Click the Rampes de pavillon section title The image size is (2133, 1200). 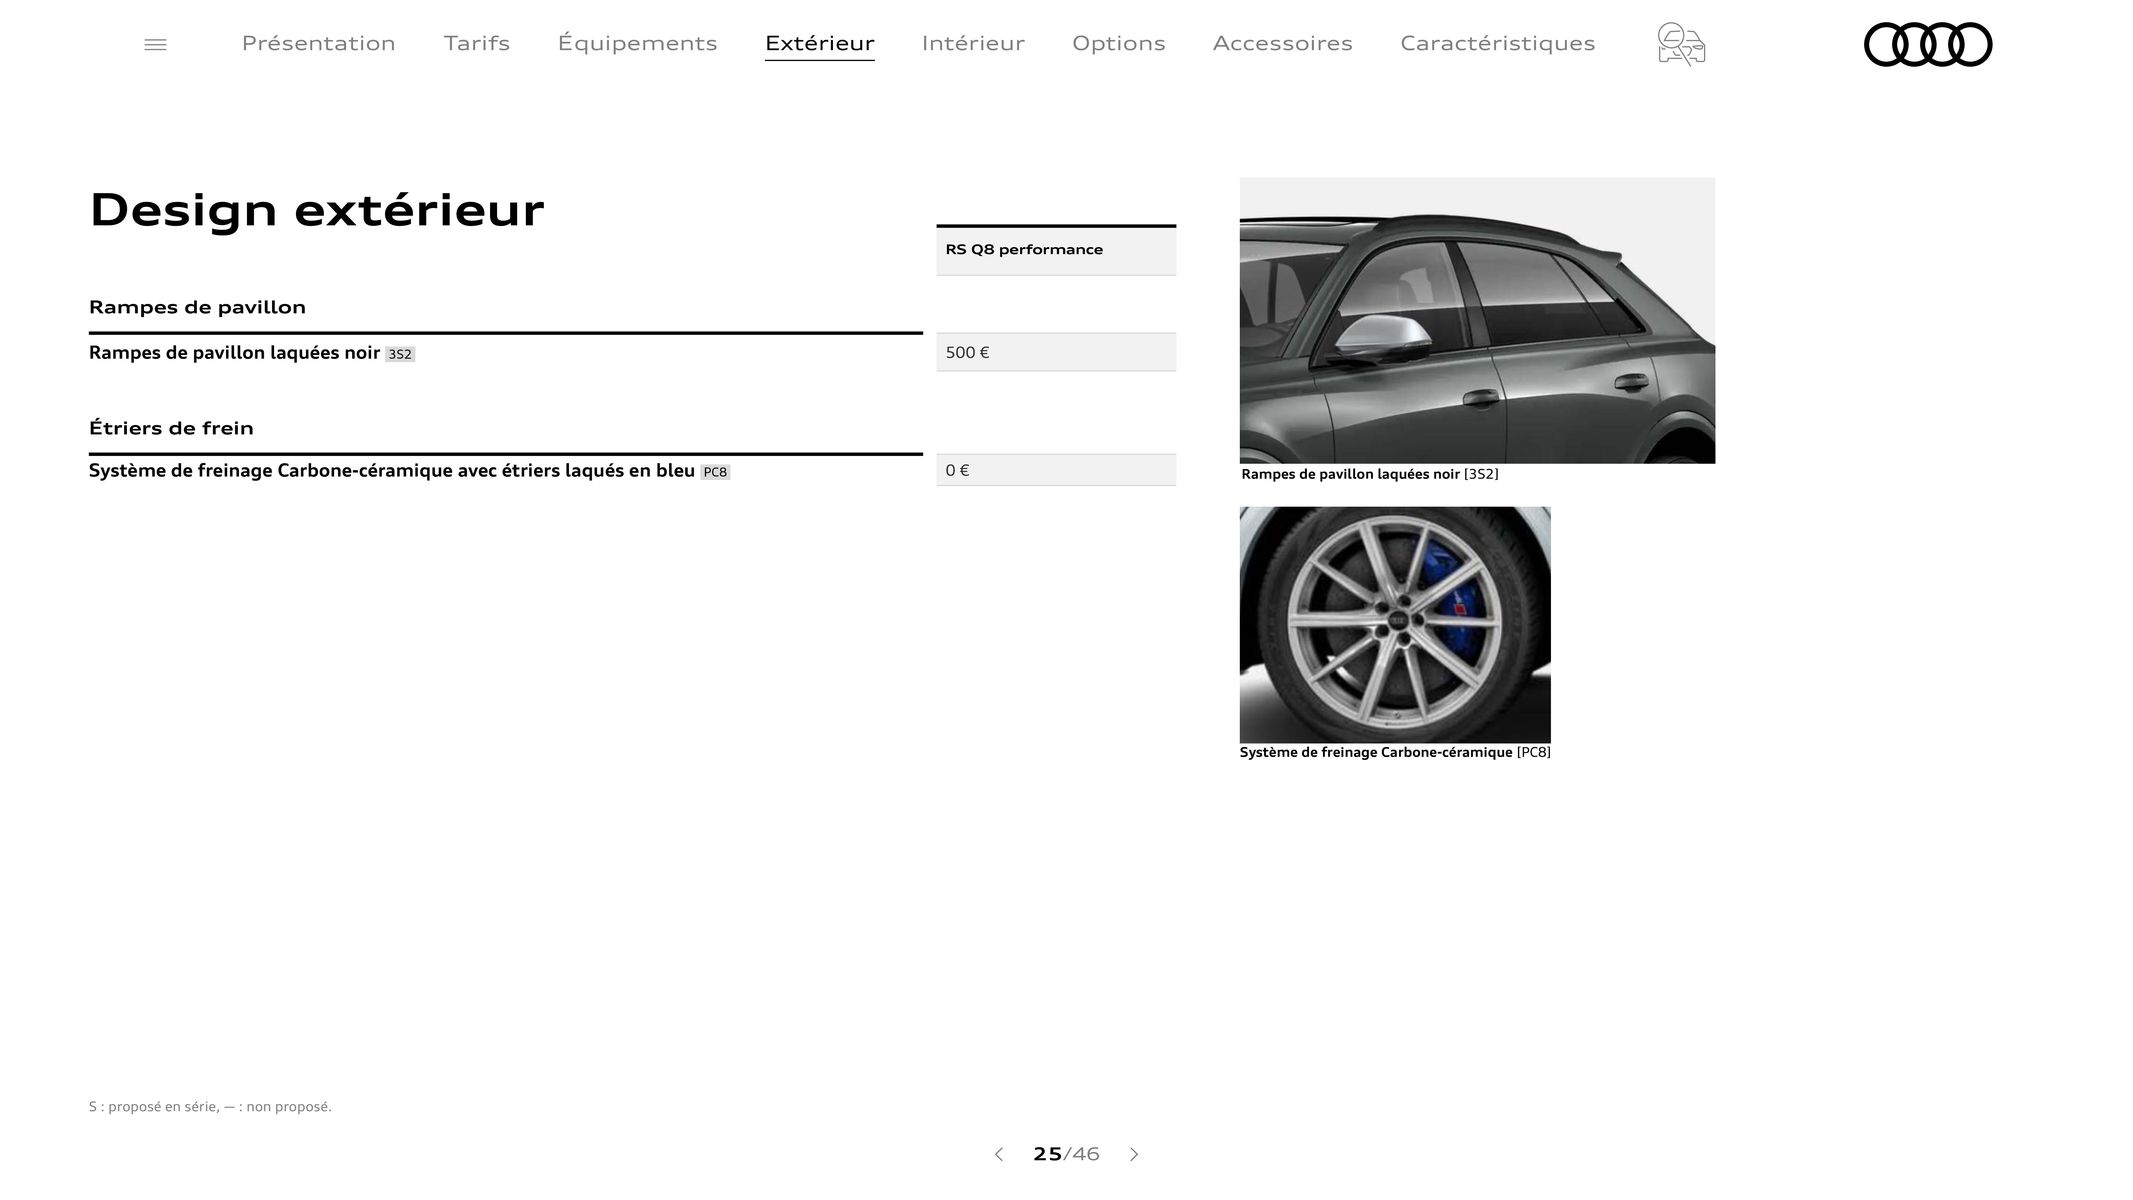197,307
